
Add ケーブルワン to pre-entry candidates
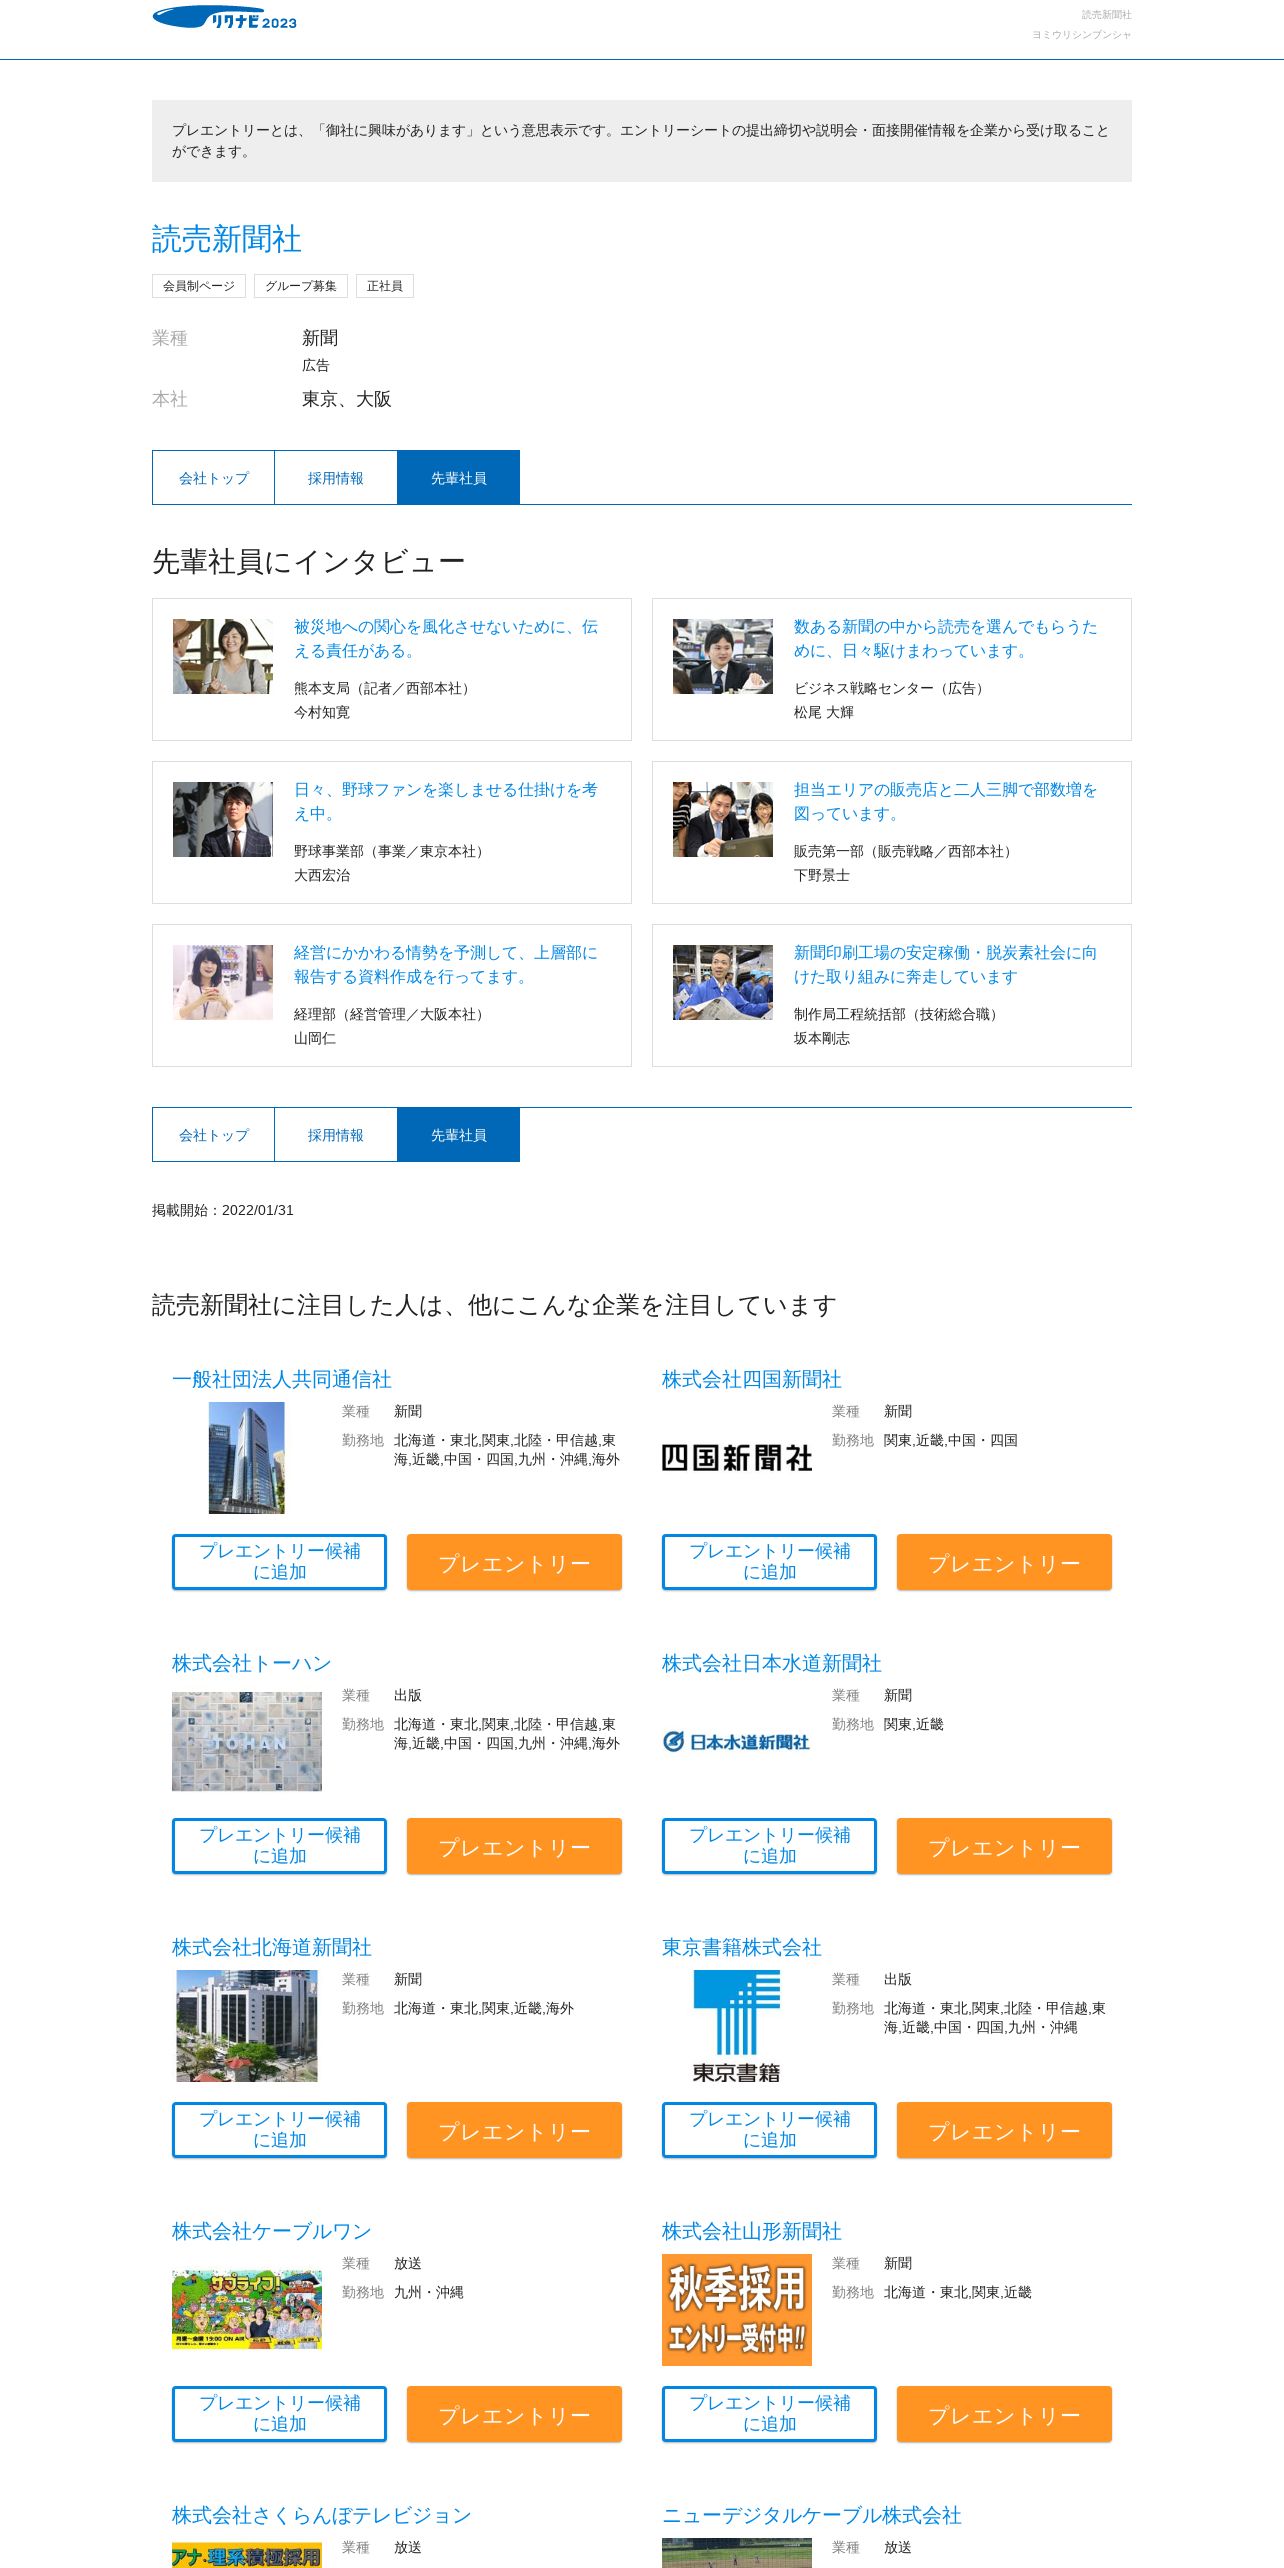pos(279,2414)
